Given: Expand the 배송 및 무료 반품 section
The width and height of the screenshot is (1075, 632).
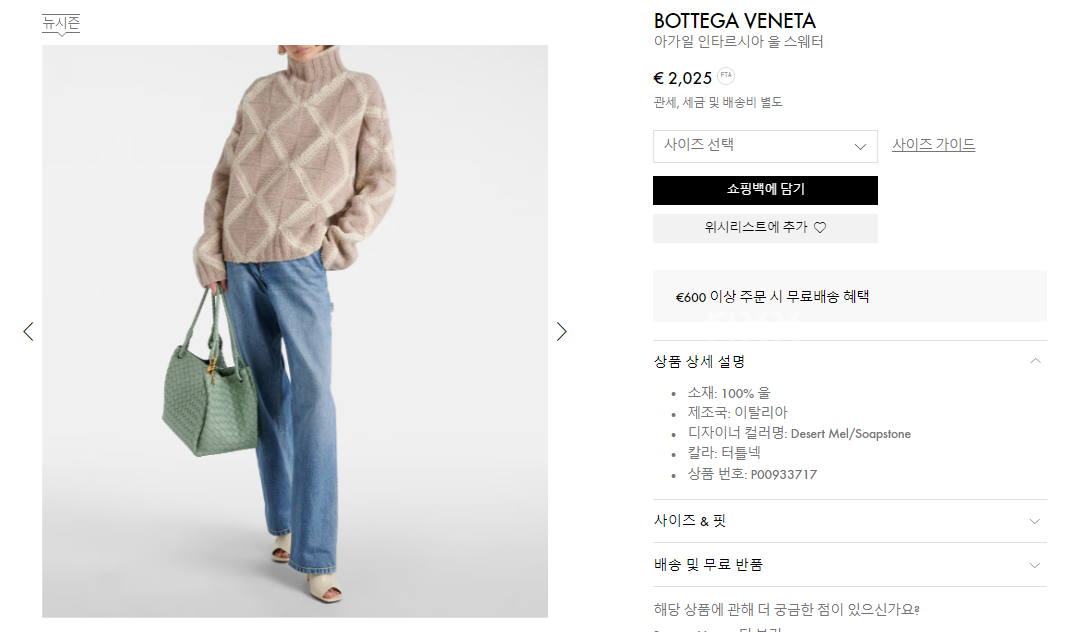Looking at the screenshot, I should (x=849, y=565).
